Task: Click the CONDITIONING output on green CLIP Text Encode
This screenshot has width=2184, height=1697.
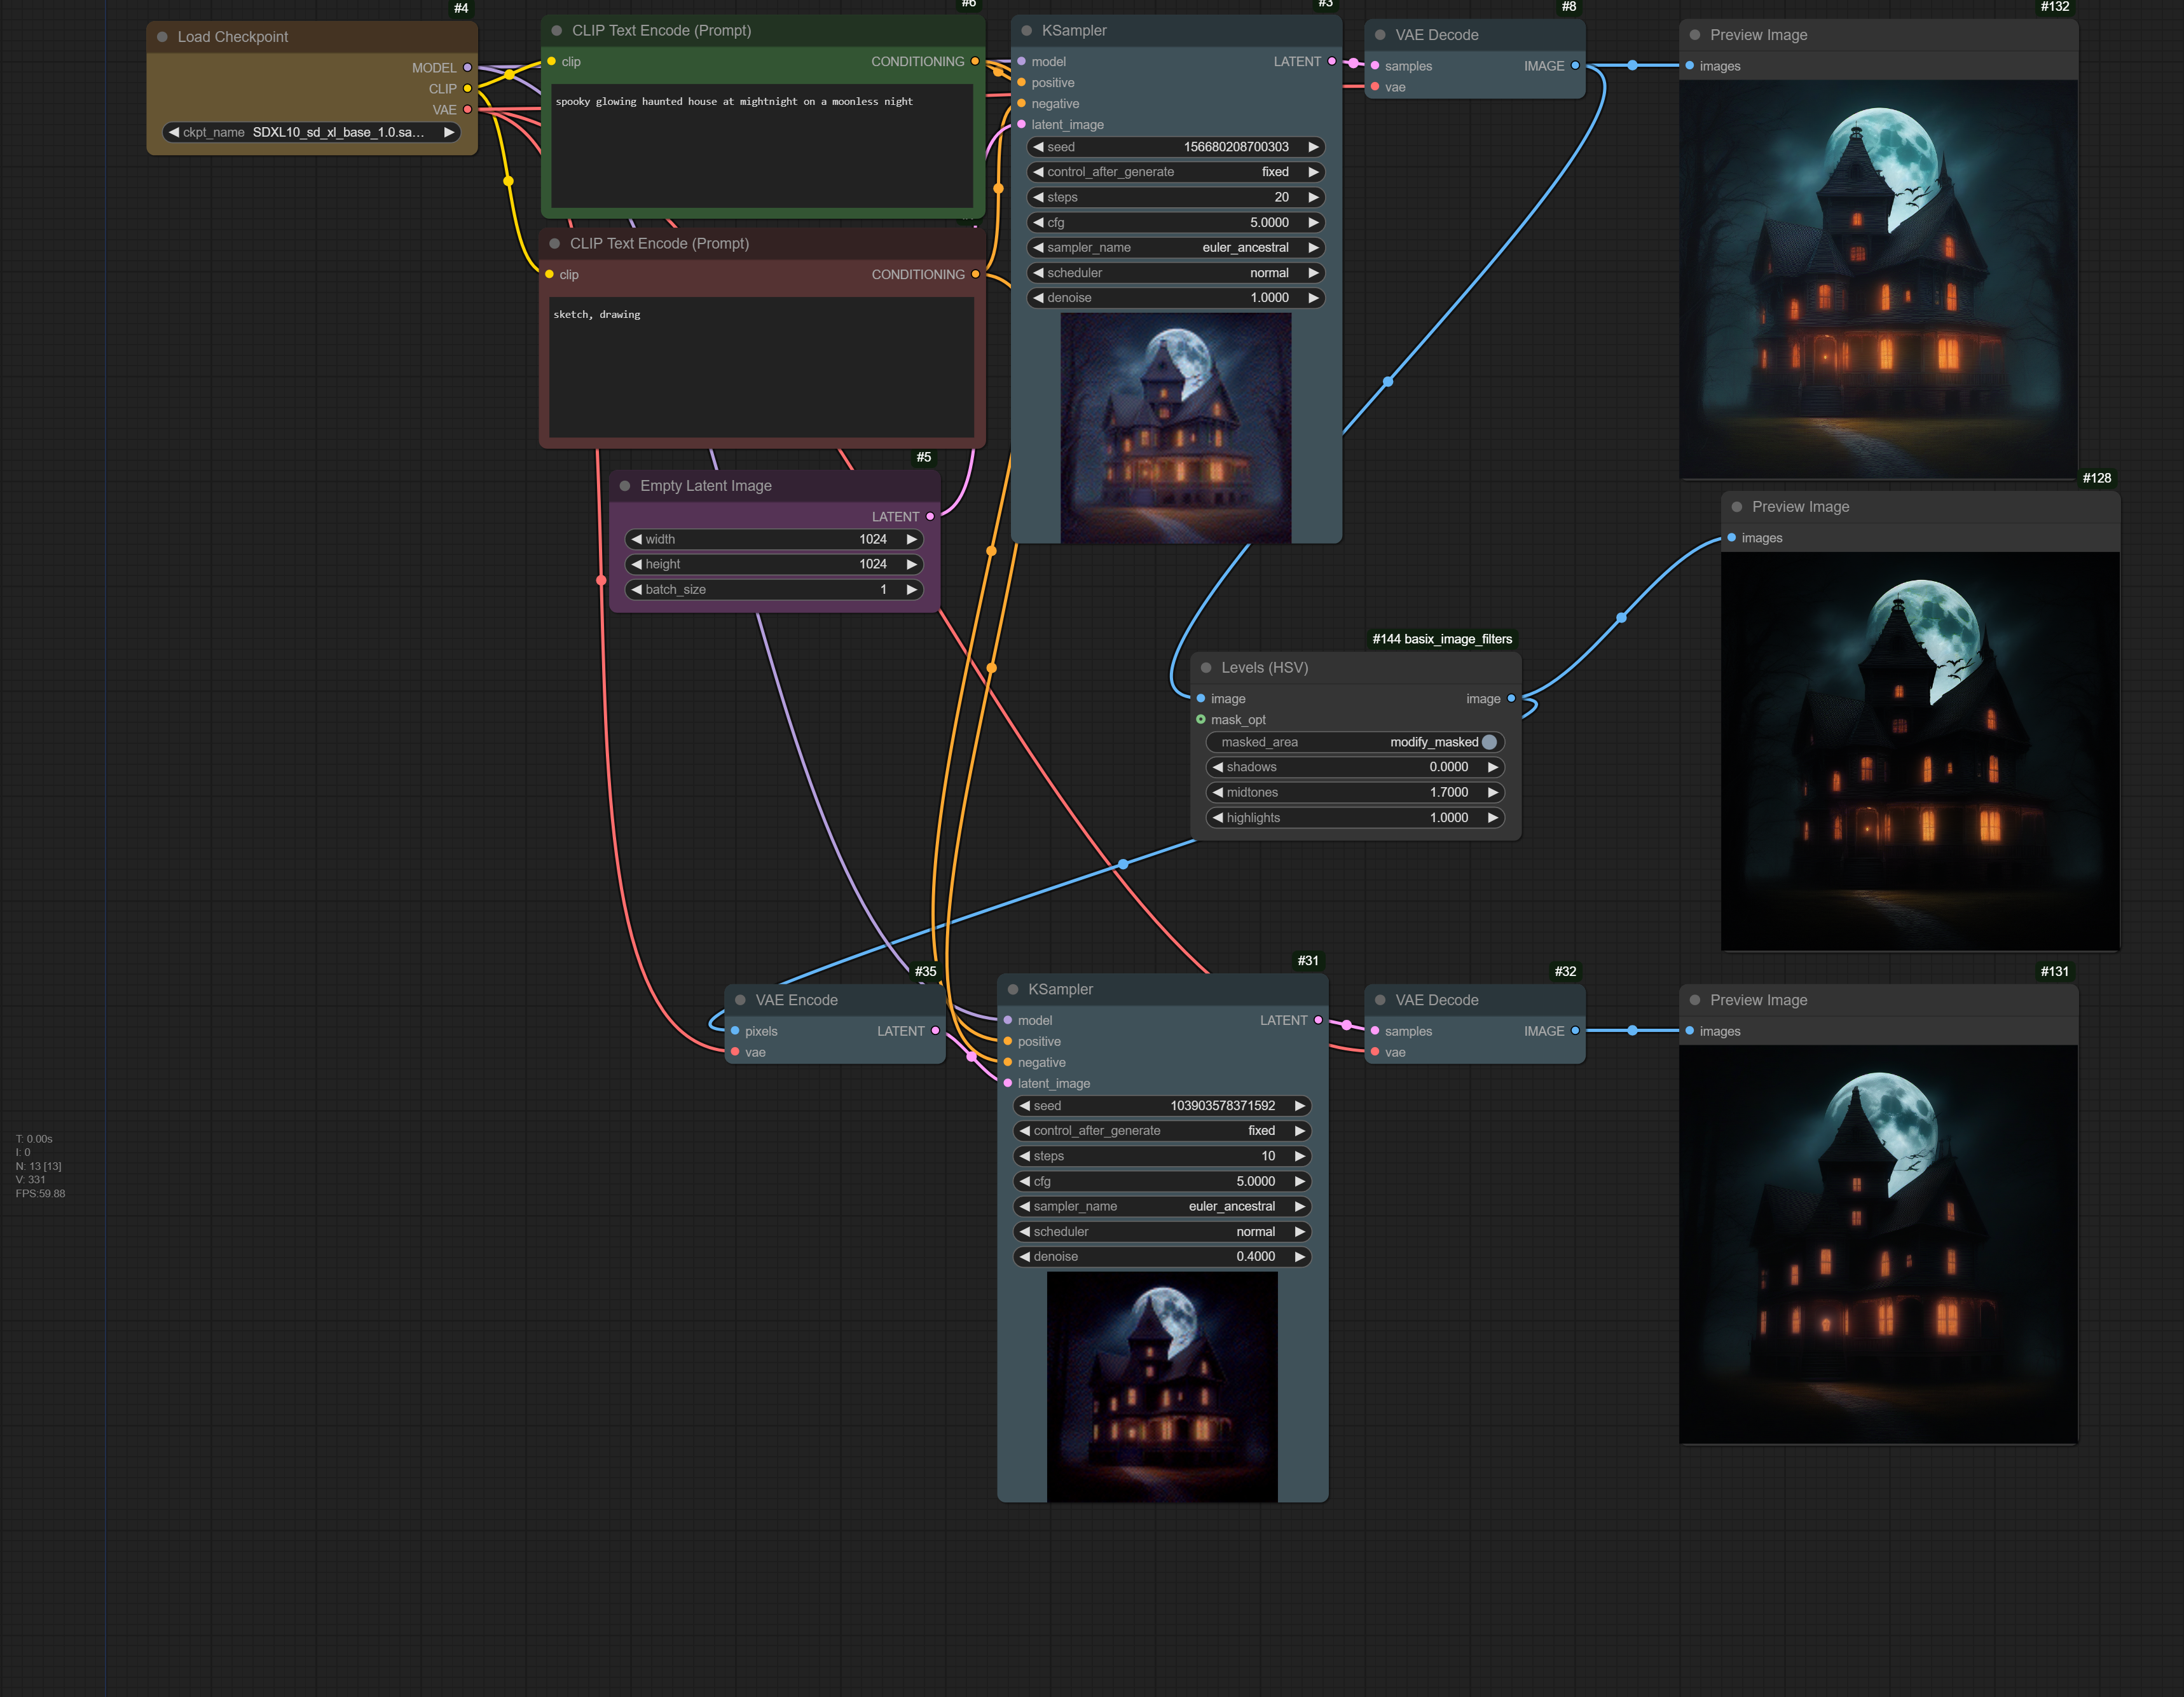Action: [975, 61]
